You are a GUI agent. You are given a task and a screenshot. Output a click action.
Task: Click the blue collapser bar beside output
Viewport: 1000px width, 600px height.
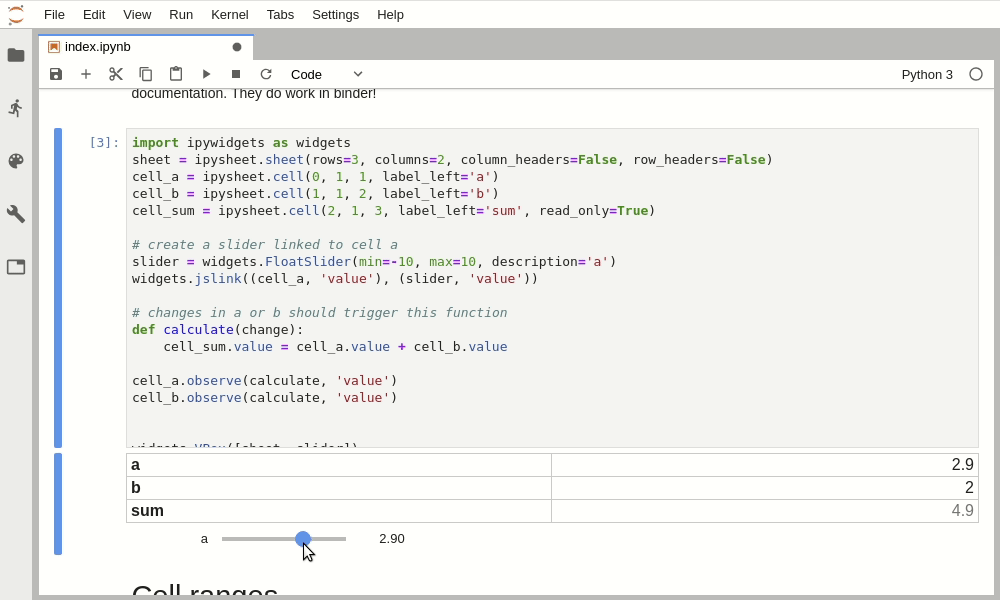point(58,504)
